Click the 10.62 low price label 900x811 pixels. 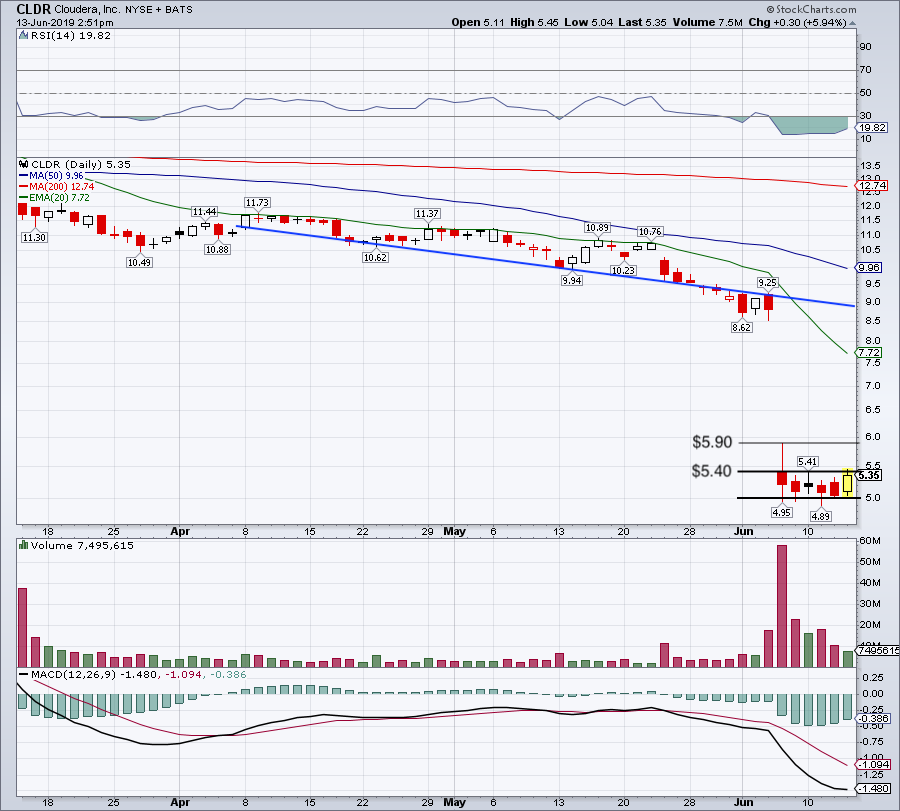tap(375, 258)
